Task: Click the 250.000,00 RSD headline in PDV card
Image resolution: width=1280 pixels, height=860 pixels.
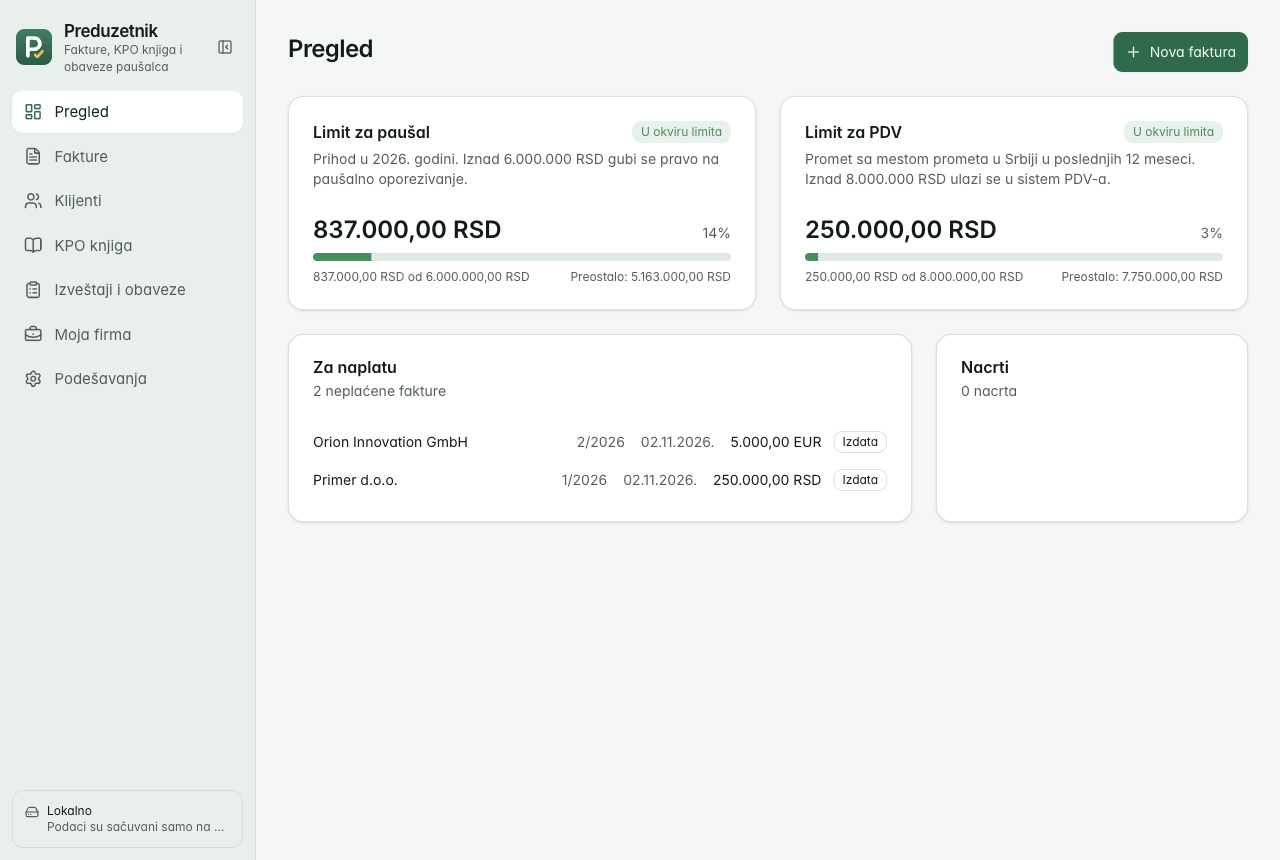Action: tap(901, 230)
